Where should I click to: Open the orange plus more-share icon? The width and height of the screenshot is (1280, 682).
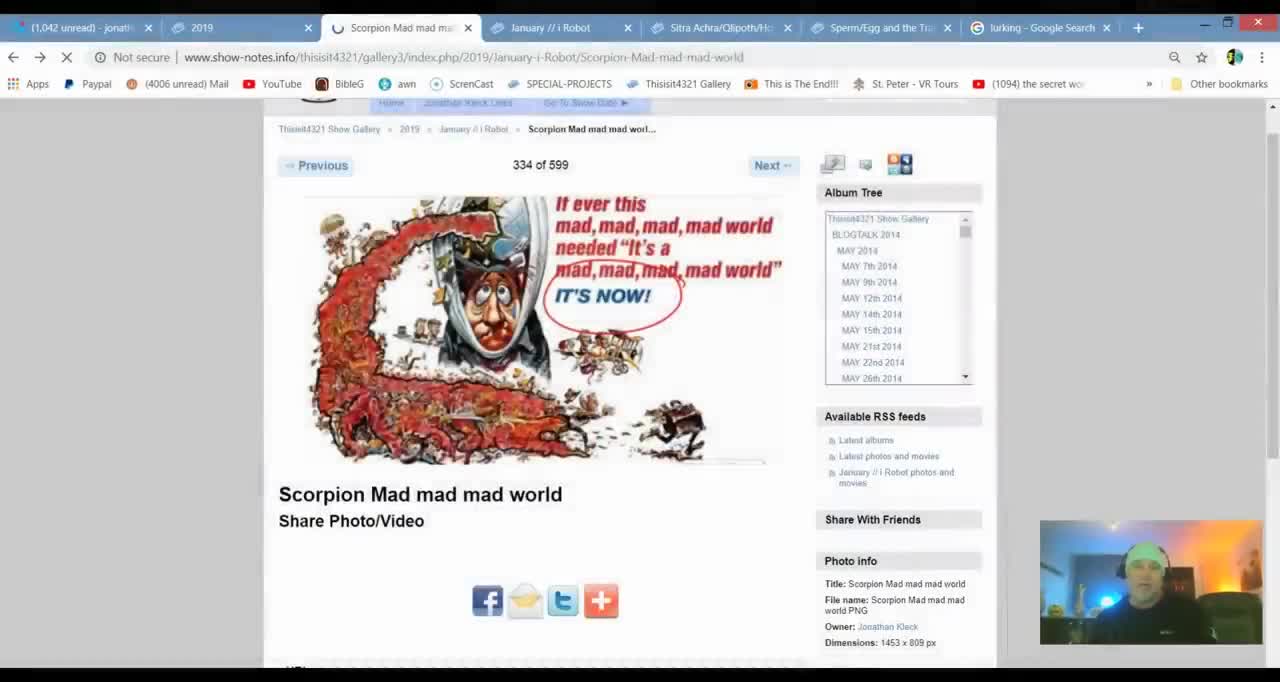point(601,601)
